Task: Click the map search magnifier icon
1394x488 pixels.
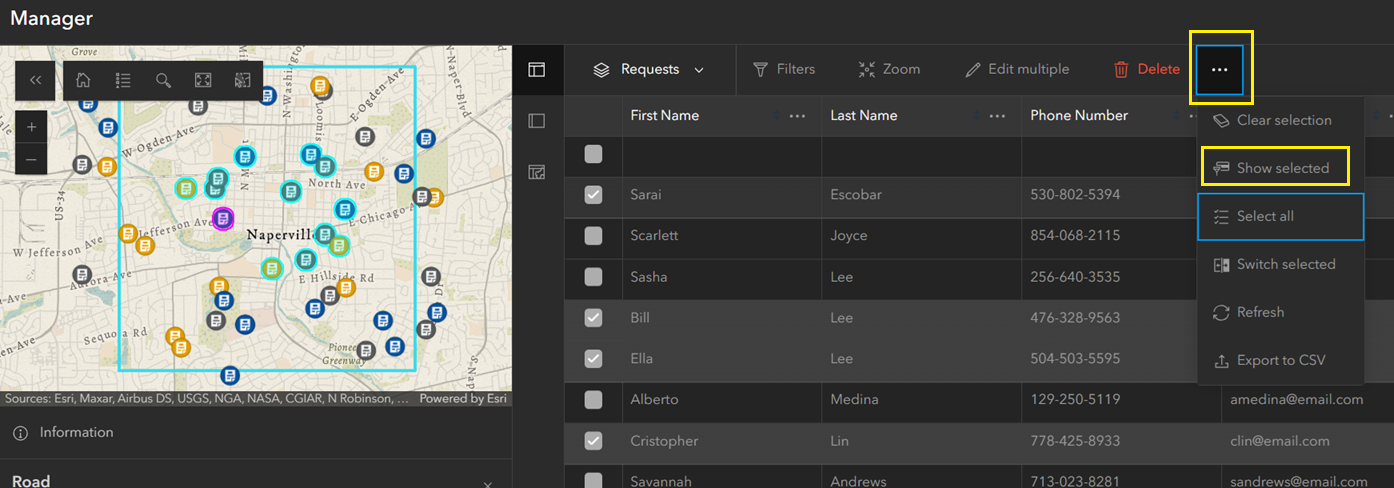Action: tap(163, 81)
